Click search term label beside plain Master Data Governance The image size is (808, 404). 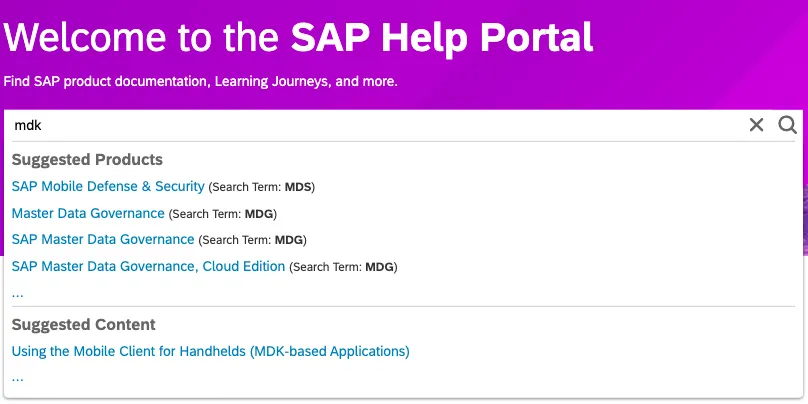[x=223, y=214]
